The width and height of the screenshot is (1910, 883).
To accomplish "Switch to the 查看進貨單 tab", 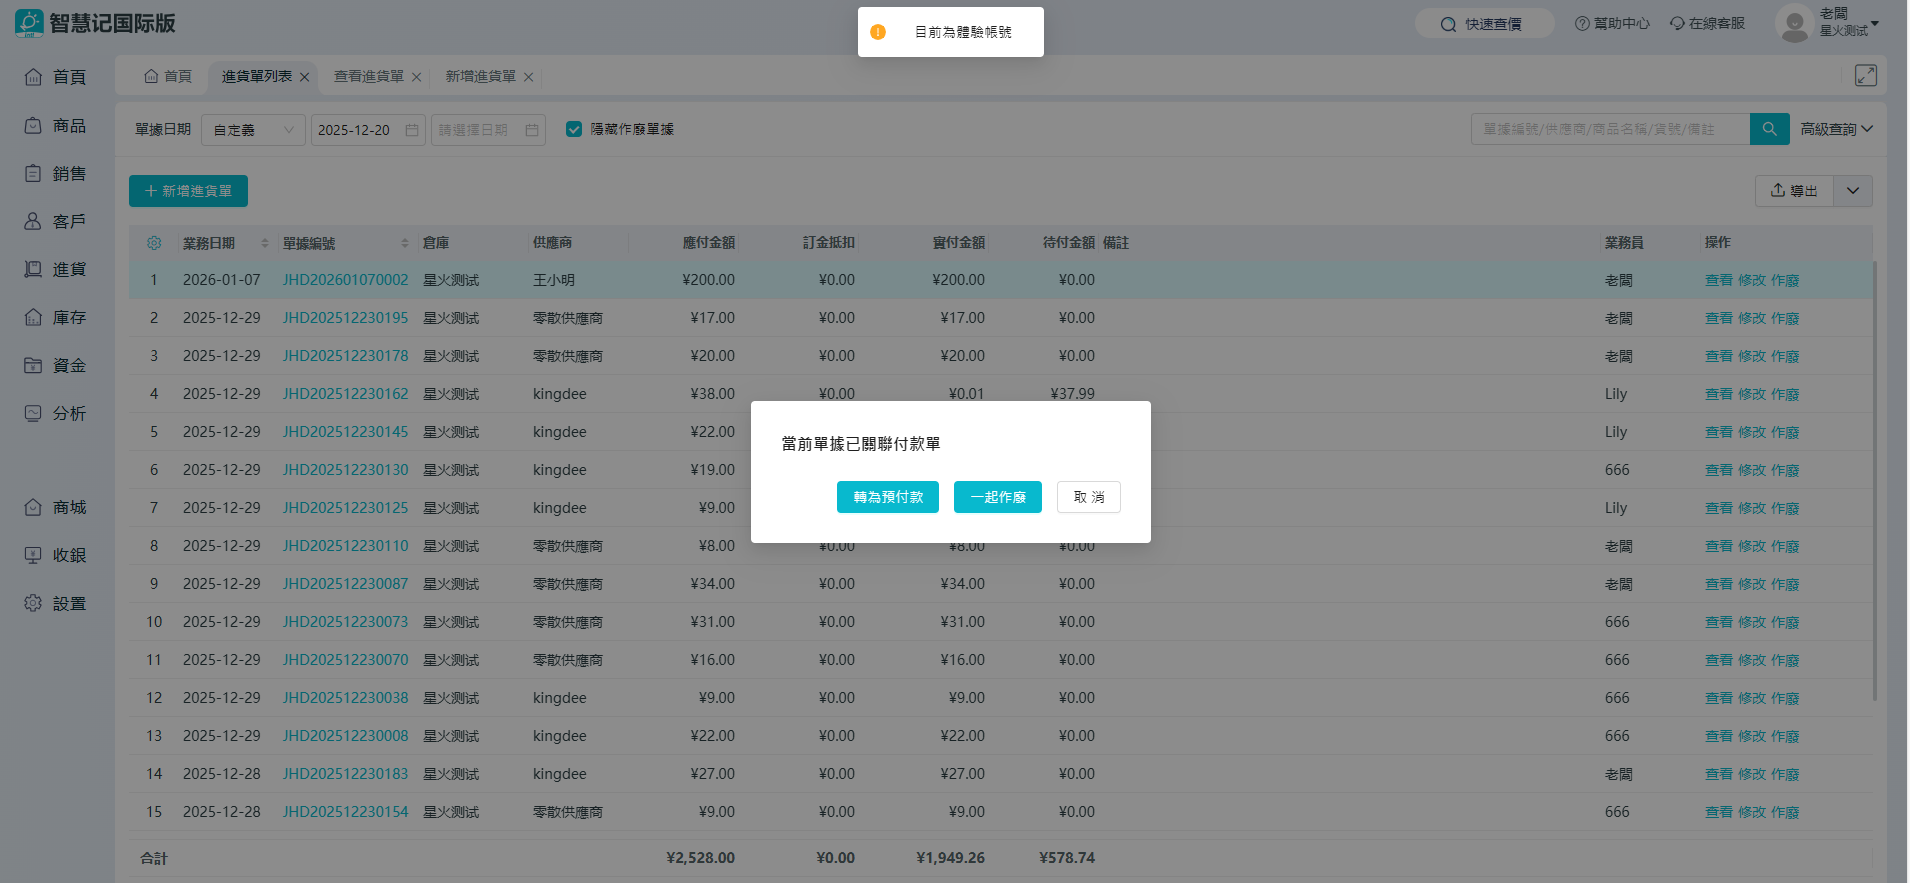I will [x=368, y=76].
